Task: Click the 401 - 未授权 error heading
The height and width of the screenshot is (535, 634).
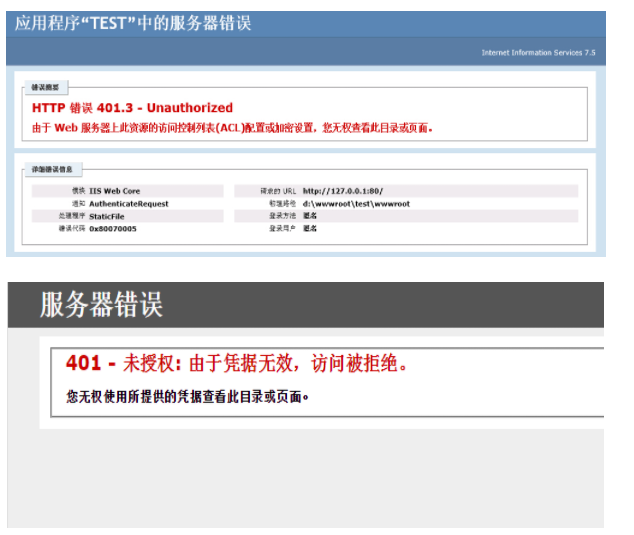Action: tap(236, 363)
